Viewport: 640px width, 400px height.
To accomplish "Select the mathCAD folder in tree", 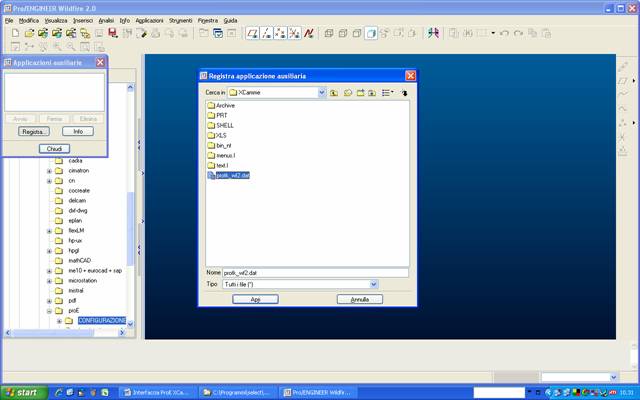I will pyautogui.click(x=80, y=260).
